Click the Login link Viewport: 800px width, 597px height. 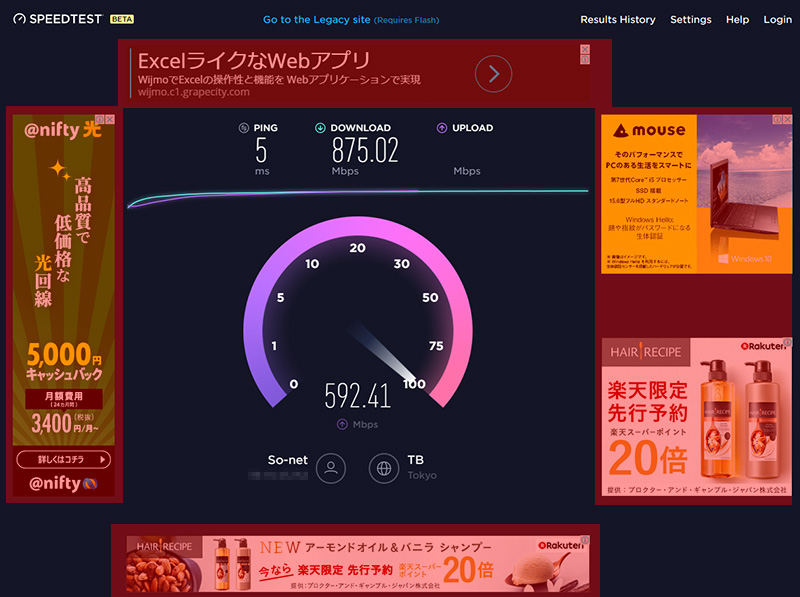pyautogui.click(x=777, y=20)
